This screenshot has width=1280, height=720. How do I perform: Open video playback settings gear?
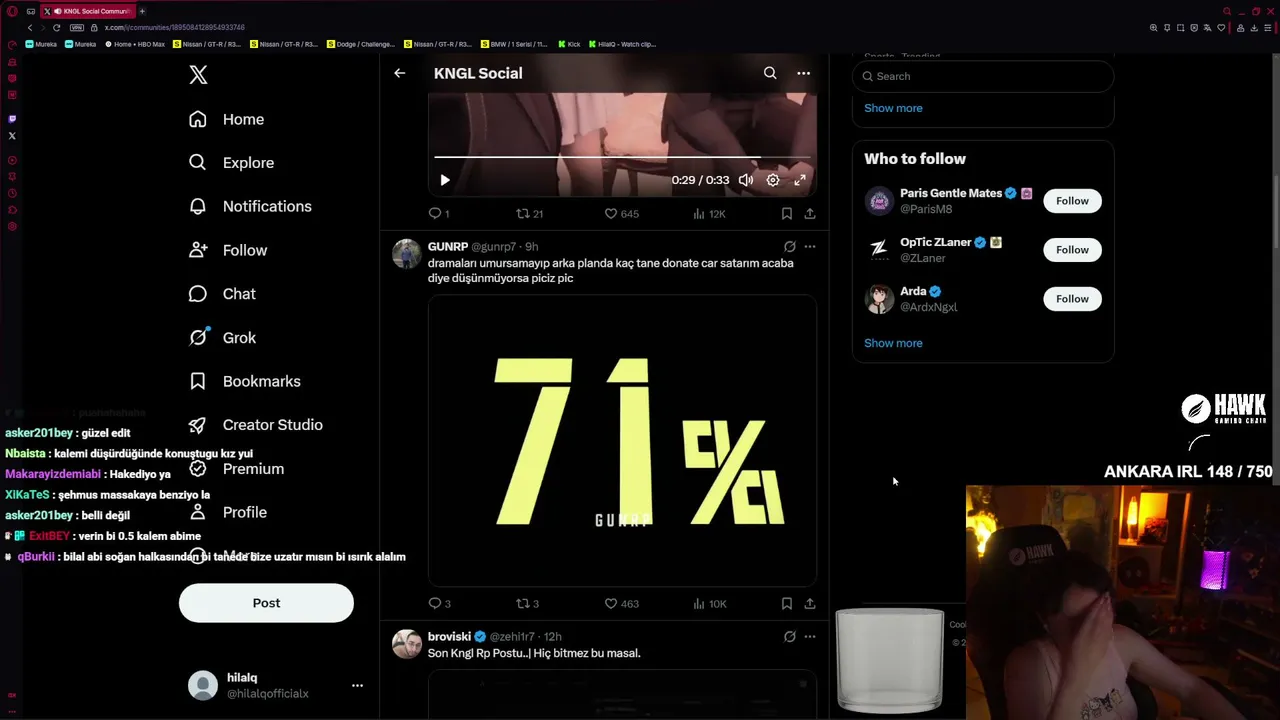tap(773, 180)
